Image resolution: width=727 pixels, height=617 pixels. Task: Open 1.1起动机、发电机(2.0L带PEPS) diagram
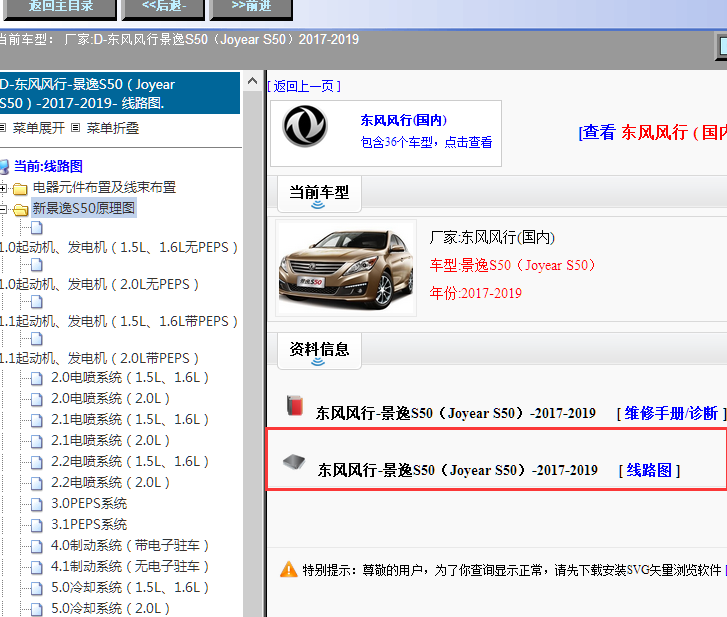pyautogui.click(x=99, y=358)
